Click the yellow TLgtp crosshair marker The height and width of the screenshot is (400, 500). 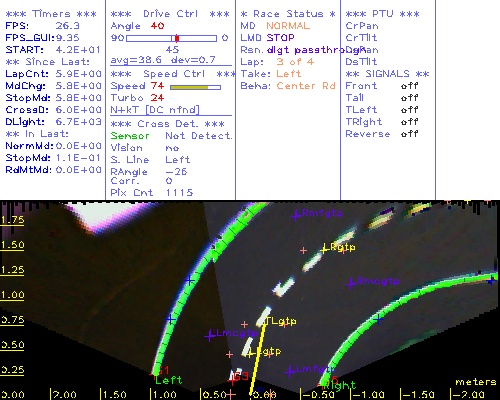(x=266, y=321)
